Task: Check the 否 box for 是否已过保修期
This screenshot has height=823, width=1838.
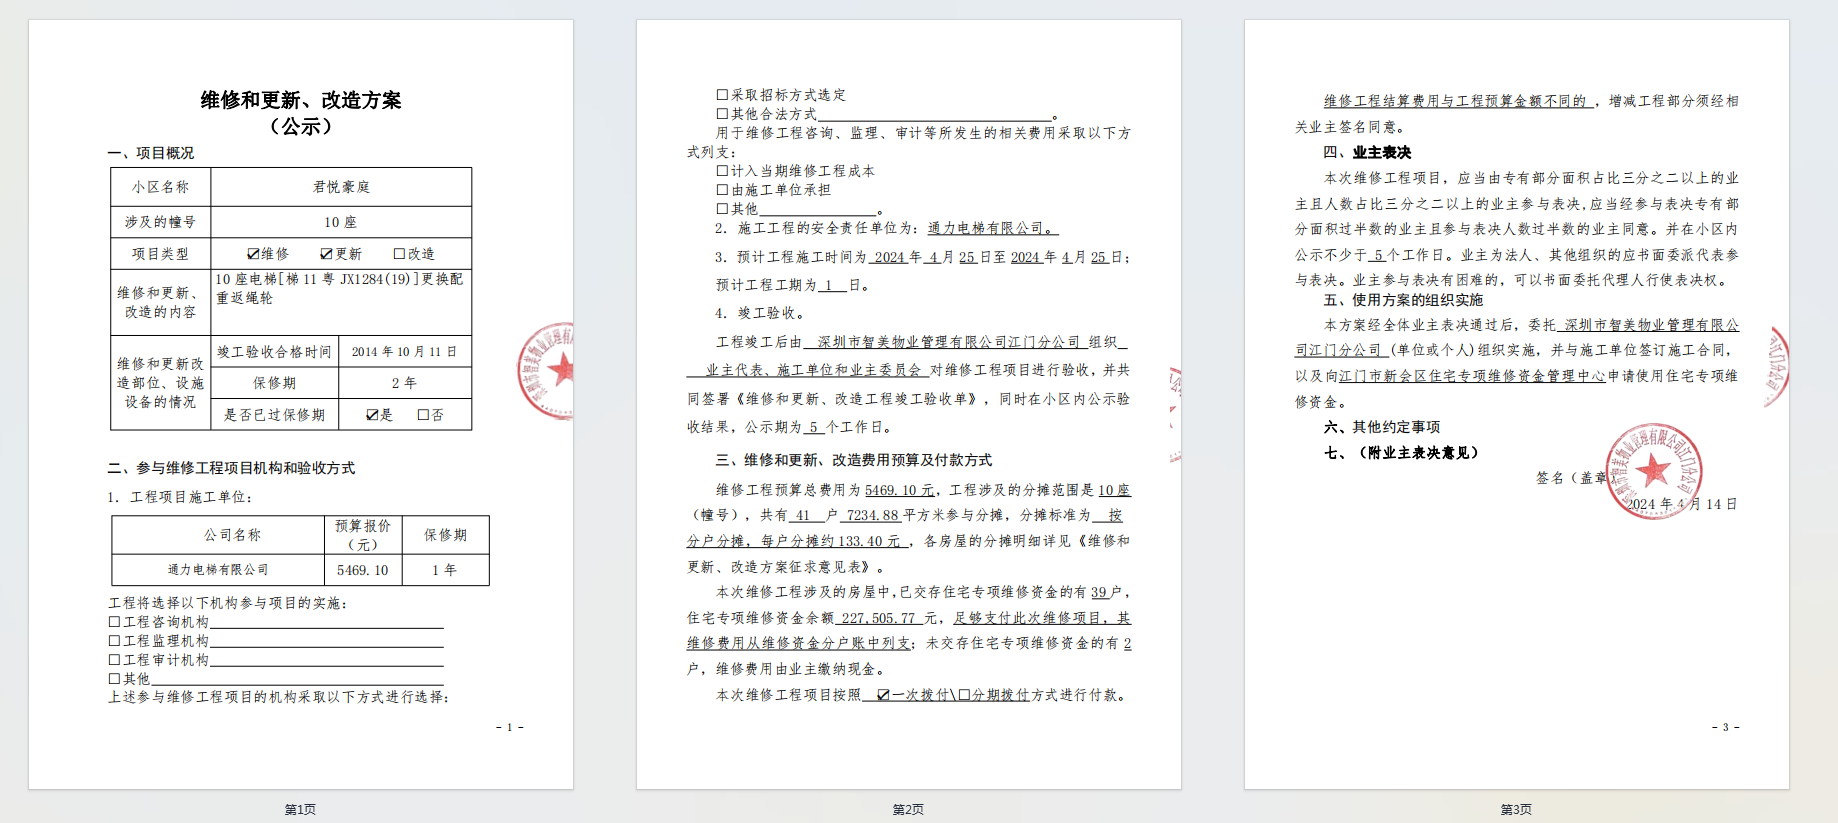Action: click(423, 415)
